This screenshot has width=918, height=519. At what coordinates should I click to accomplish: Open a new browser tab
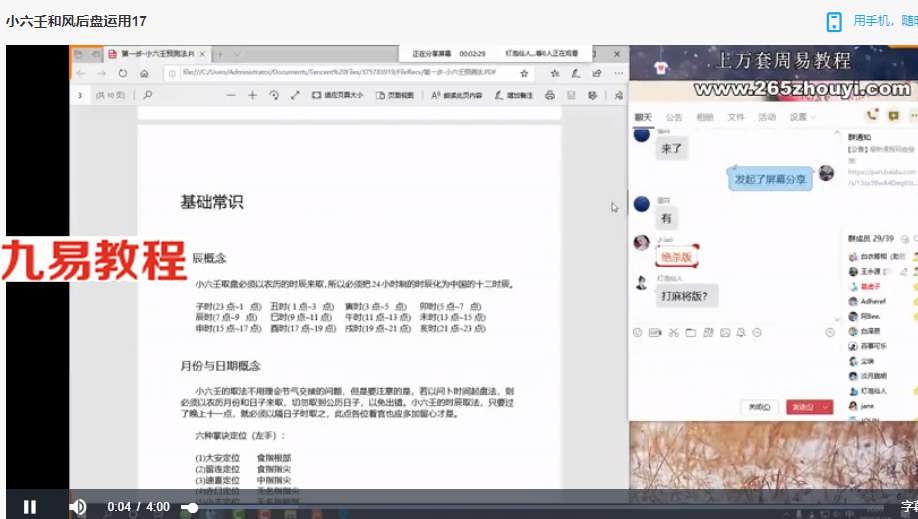coord(220,54)
